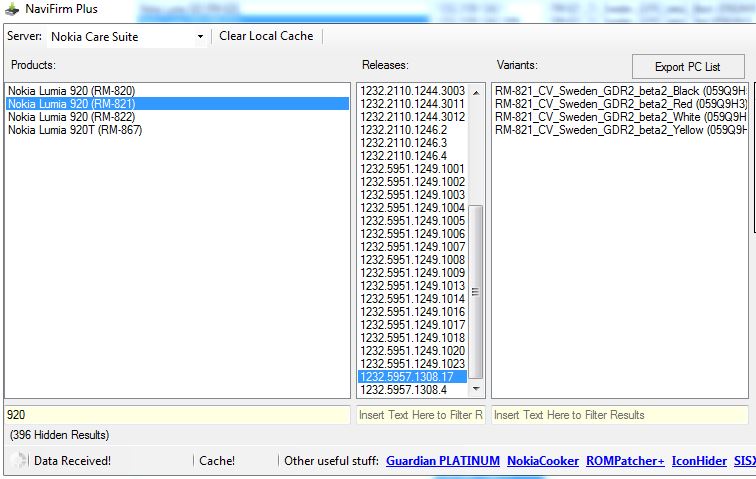Select release 1232.5951.1249.1020
Screen dimensions: 756x479
tap(413, 351)
